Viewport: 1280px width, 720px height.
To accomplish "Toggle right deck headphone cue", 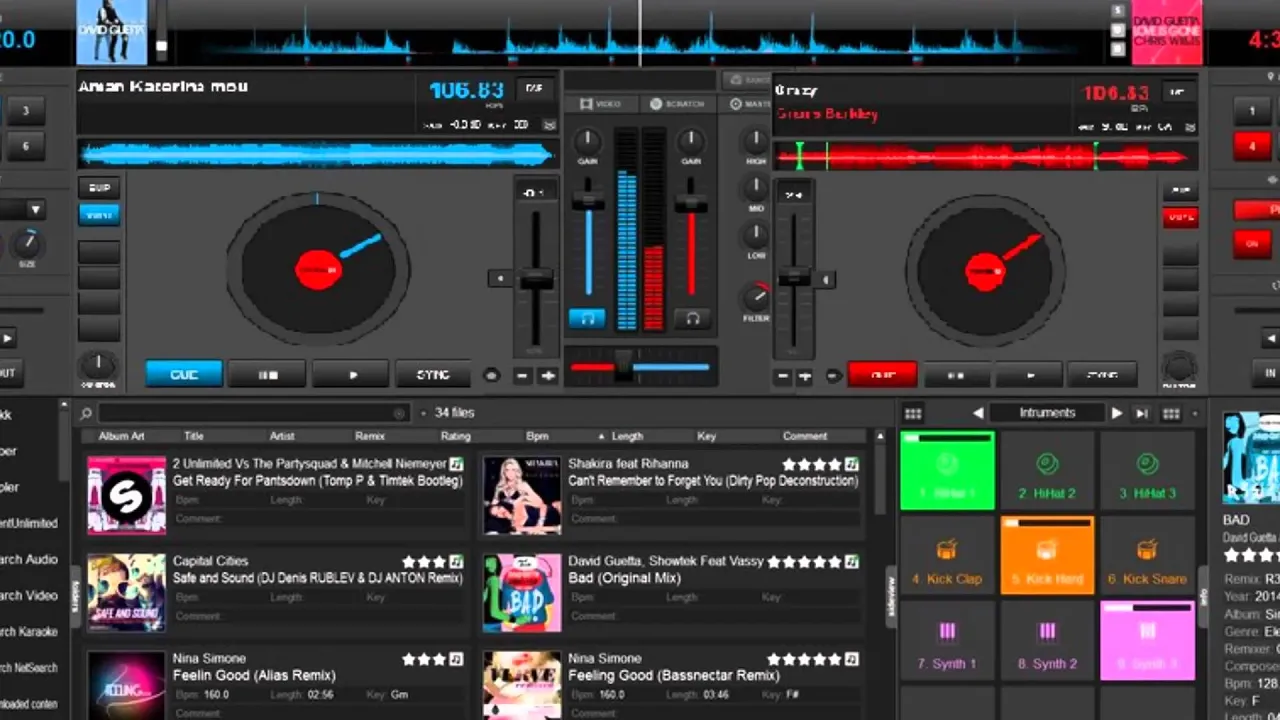I will click(691, 318).
